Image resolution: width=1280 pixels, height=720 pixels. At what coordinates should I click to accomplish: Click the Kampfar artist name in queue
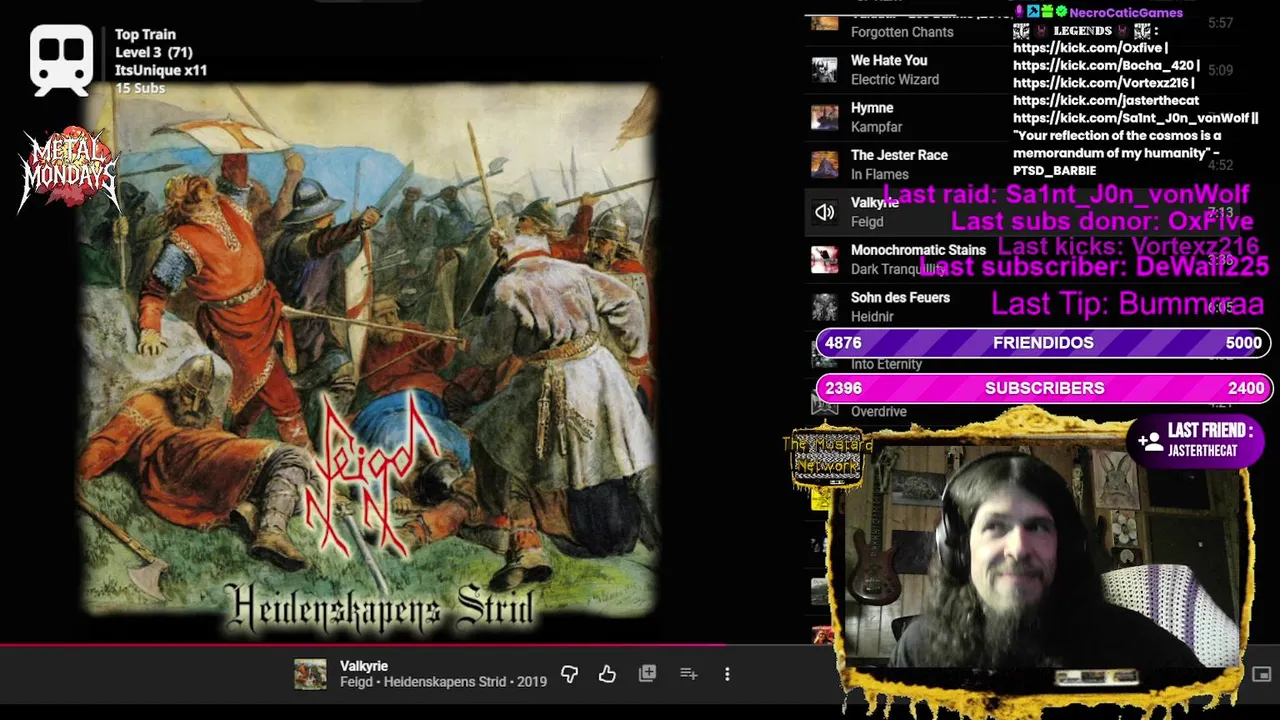(x=877, y=127)
